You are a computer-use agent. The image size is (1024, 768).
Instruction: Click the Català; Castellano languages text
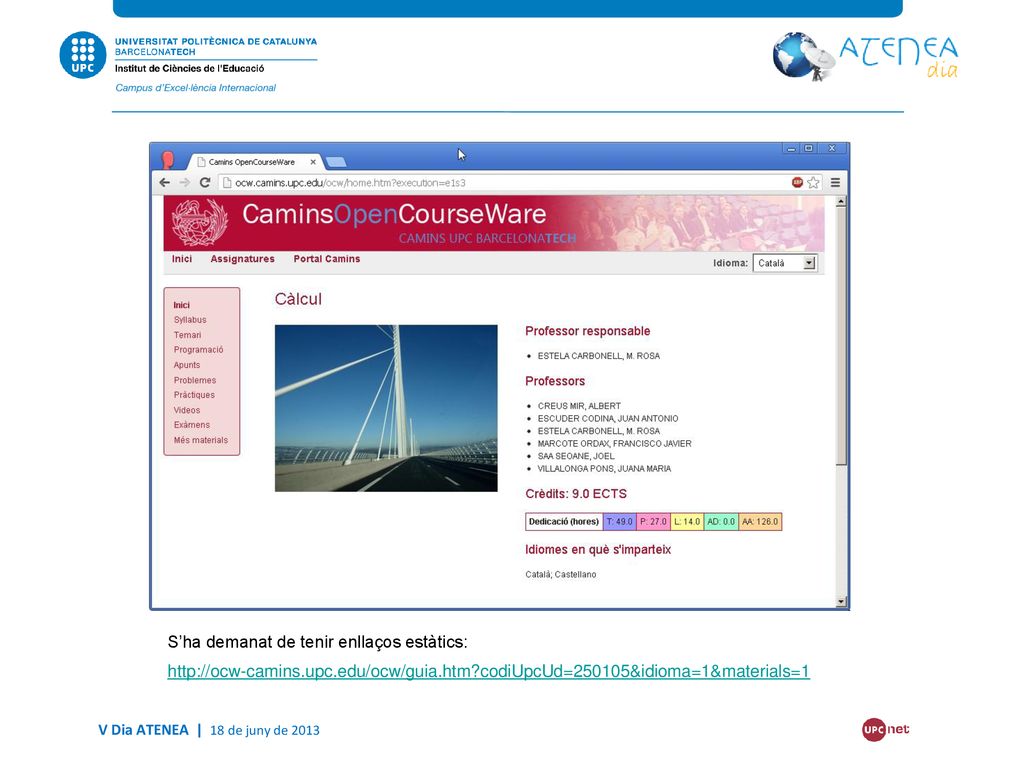point(561,575)
